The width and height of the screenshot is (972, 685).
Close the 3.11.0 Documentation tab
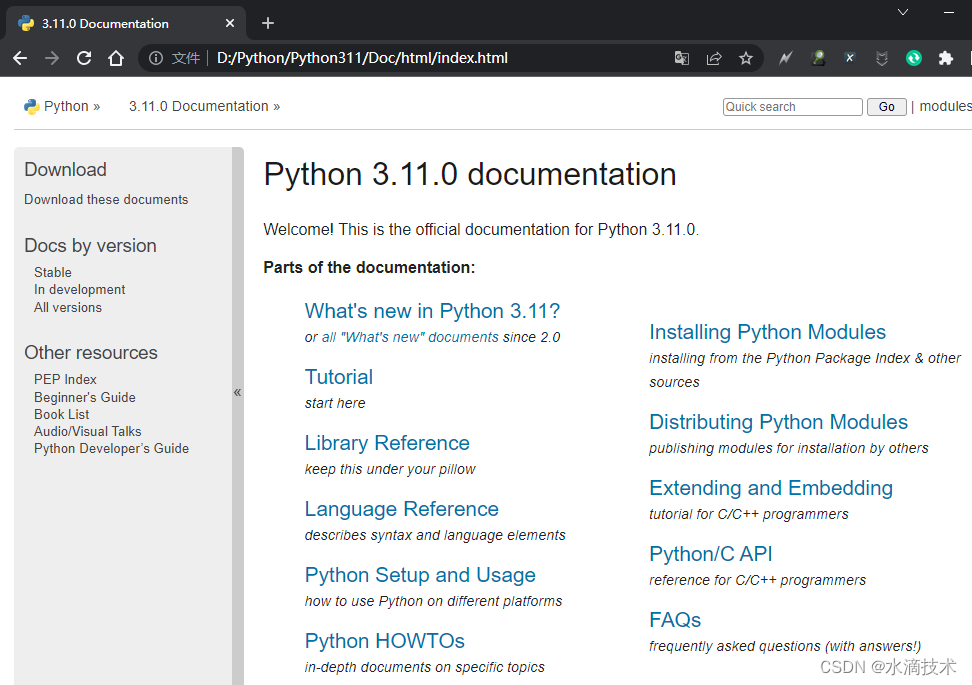(230, 24)
